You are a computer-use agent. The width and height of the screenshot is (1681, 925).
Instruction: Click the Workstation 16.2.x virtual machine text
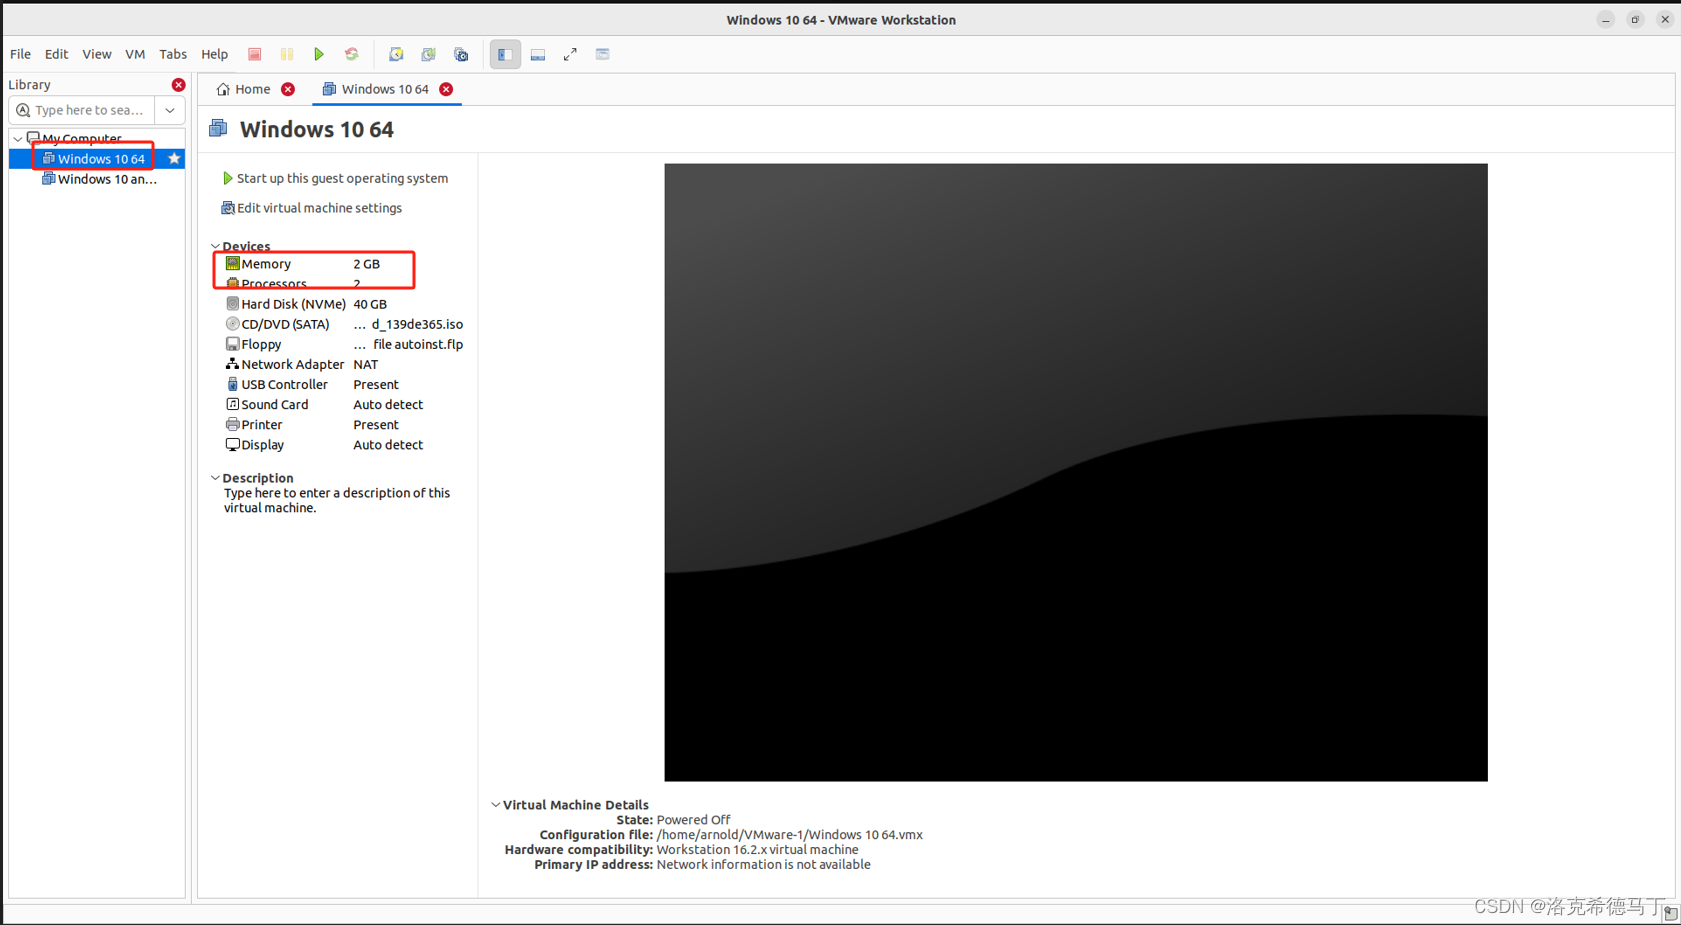pos(757,849)
